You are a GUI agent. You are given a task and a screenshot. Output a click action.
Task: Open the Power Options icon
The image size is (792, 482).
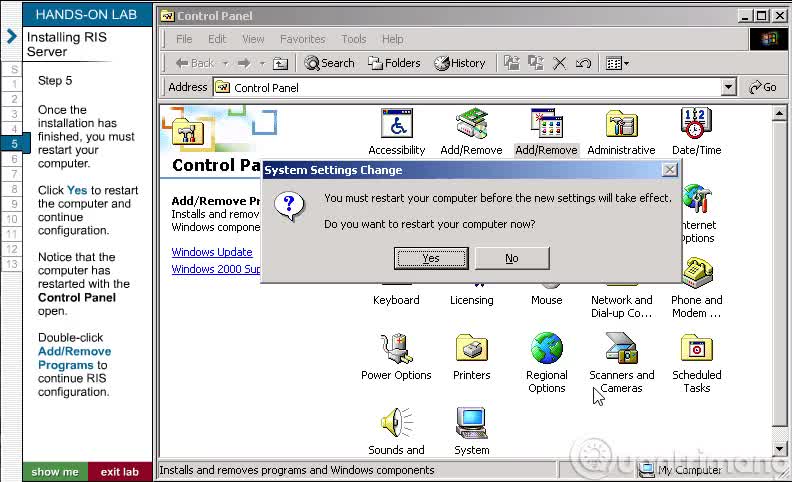click(x=397, y=348)
